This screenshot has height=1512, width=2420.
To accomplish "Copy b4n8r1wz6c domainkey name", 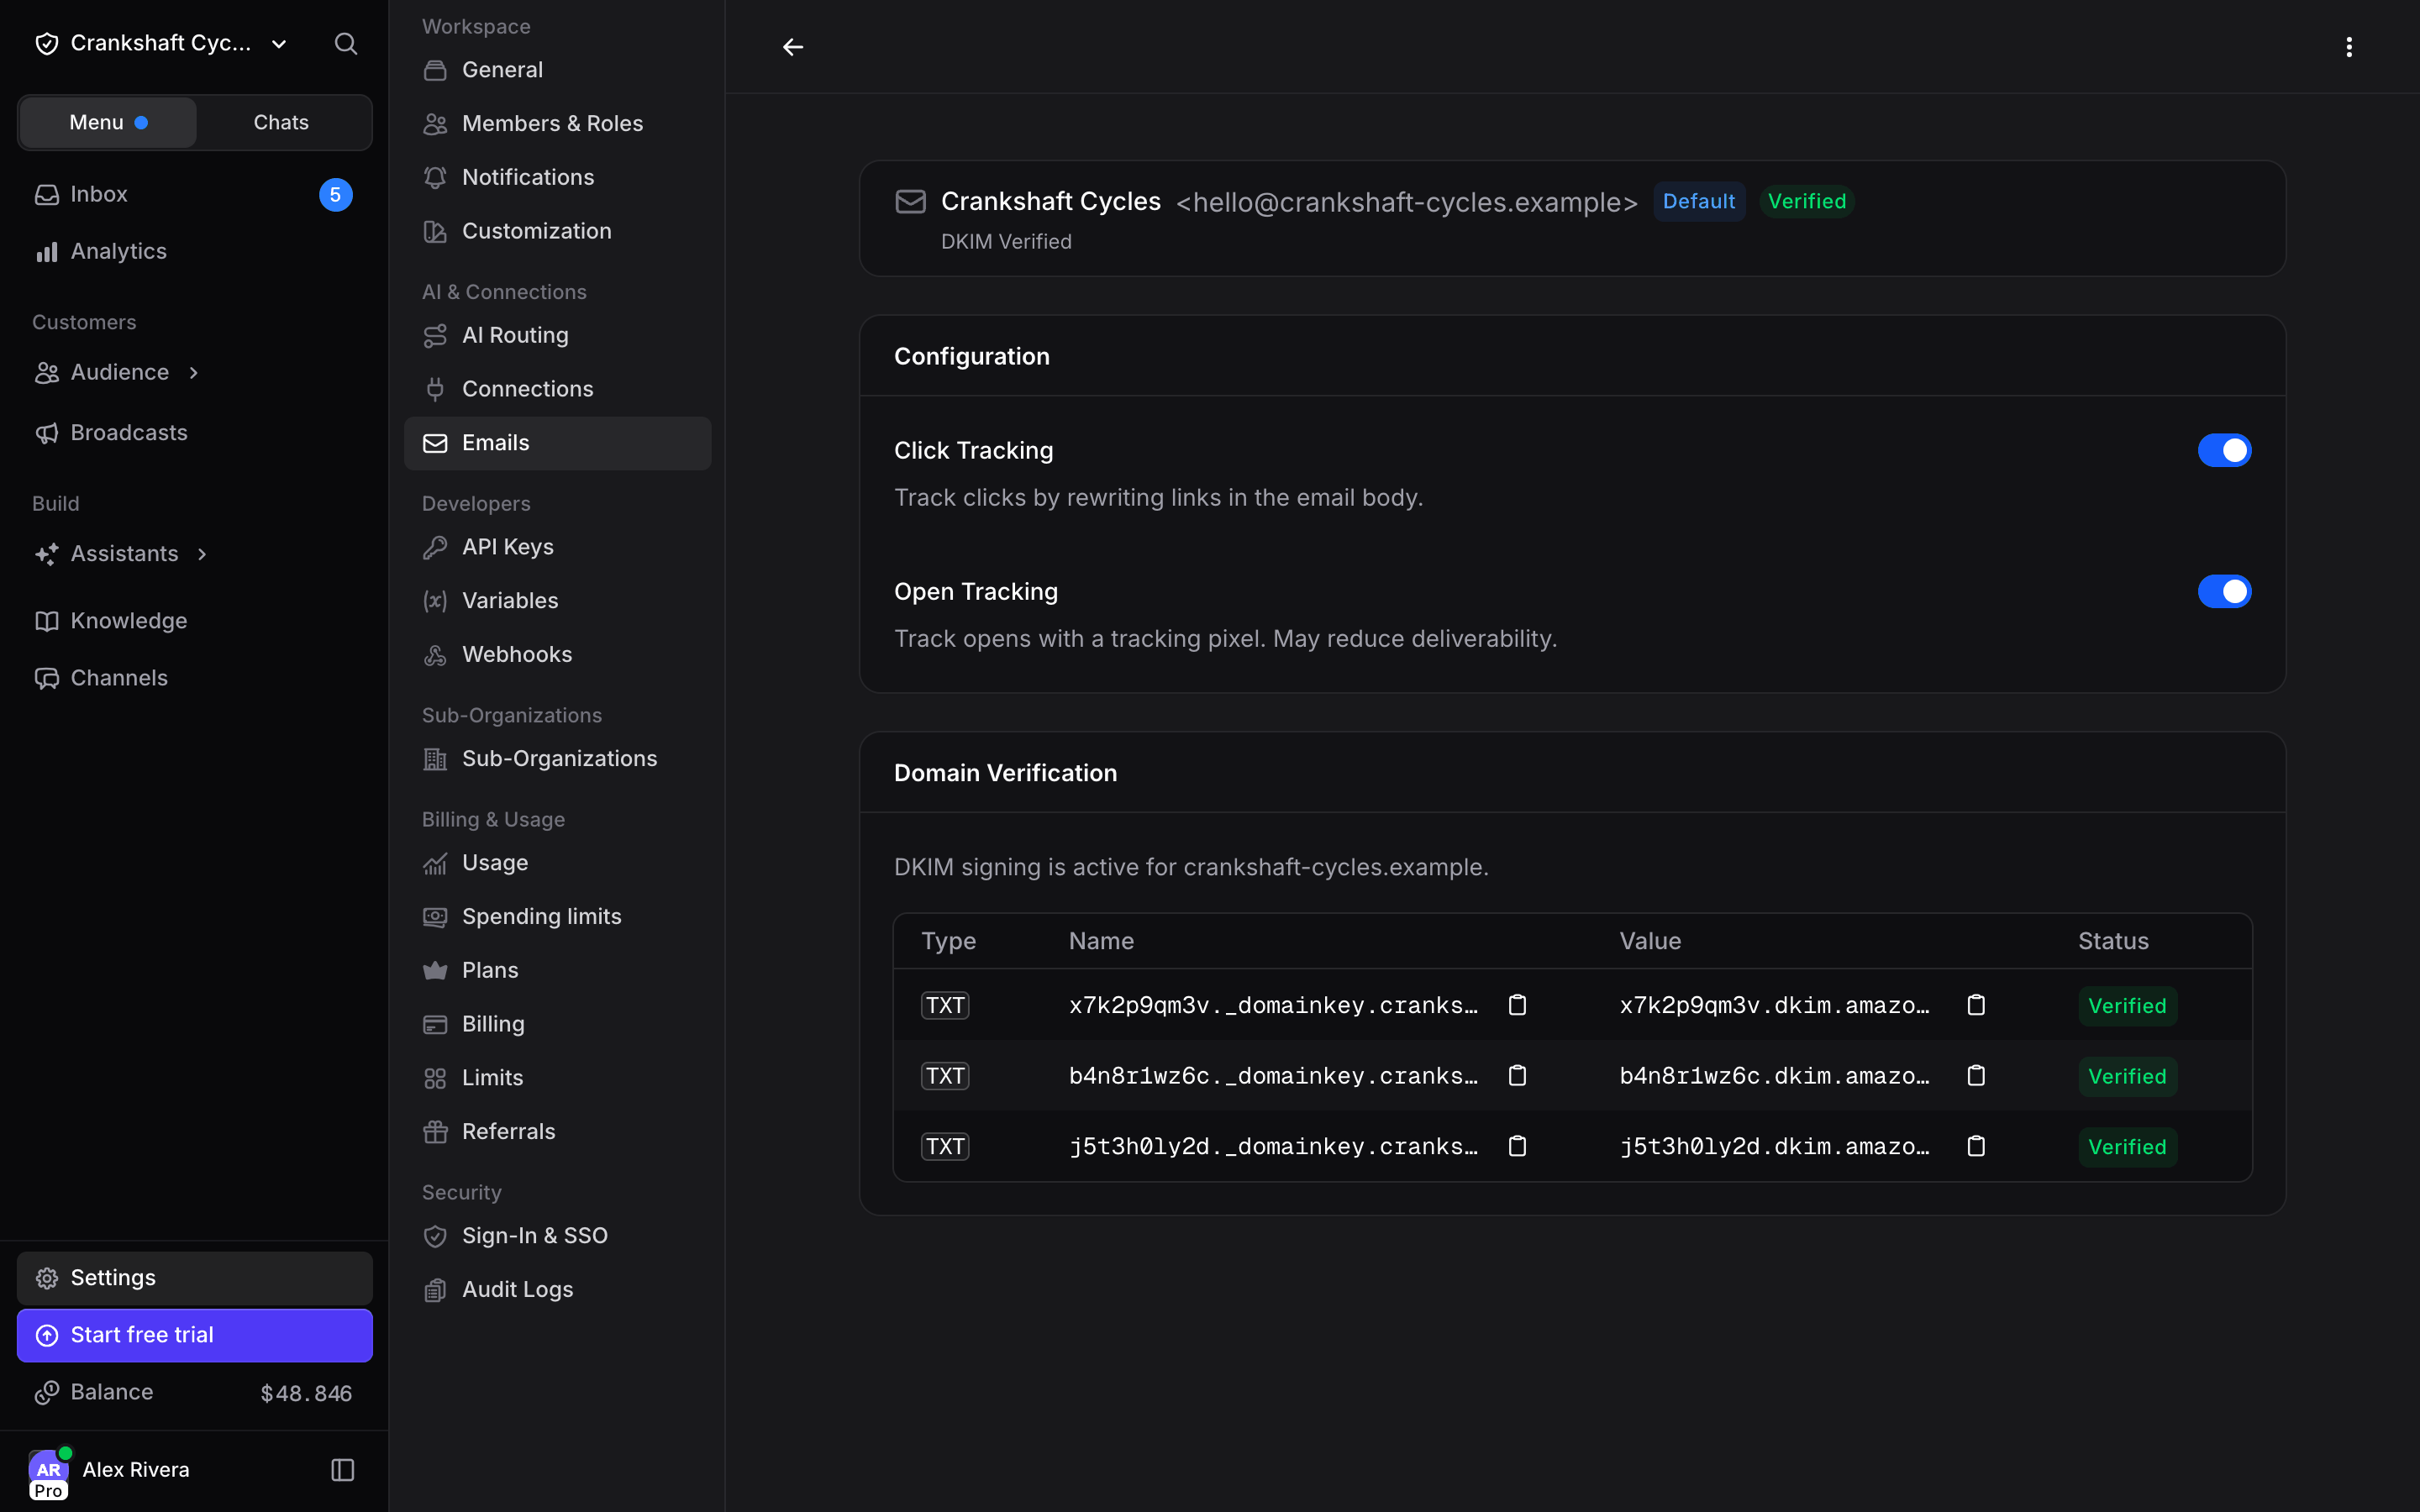I will pyautogui.click(x=1517, y=1076).
